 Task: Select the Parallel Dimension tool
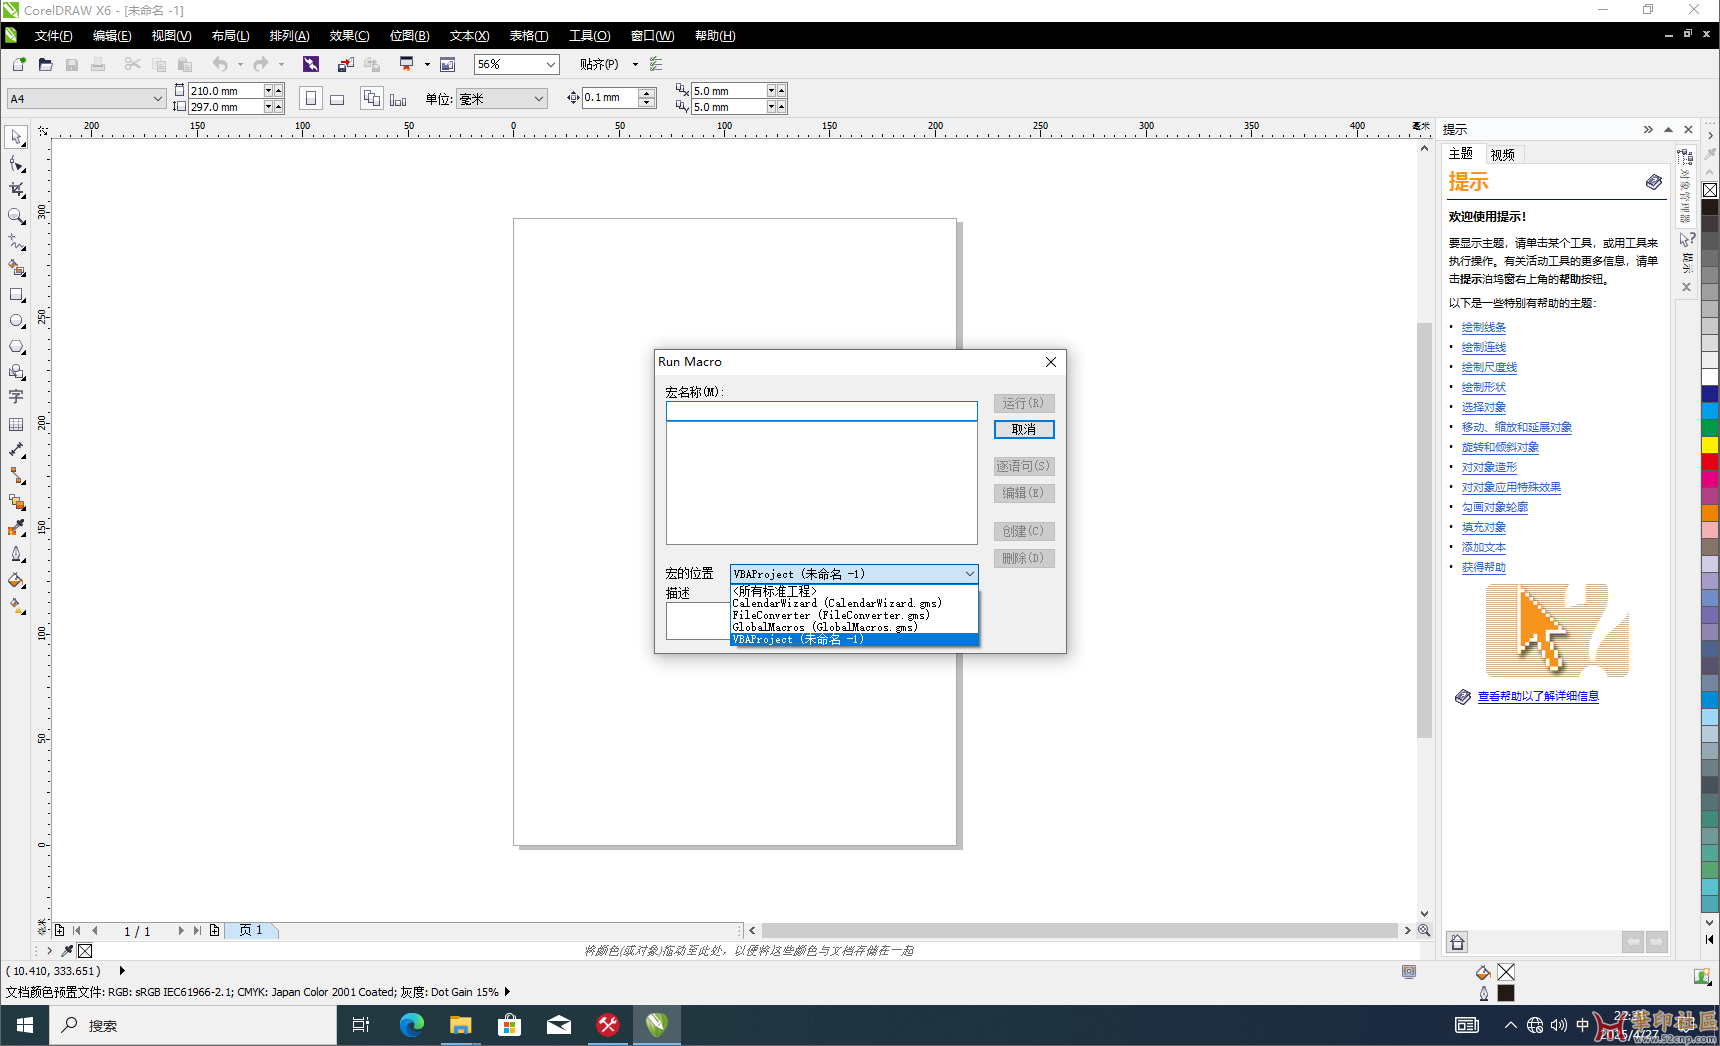tap(17, 450)
